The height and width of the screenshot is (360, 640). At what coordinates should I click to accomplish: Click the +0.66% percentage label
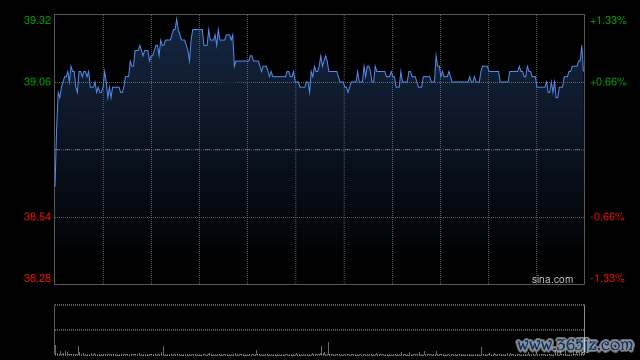pyautogui.click(x=608, y=82)
